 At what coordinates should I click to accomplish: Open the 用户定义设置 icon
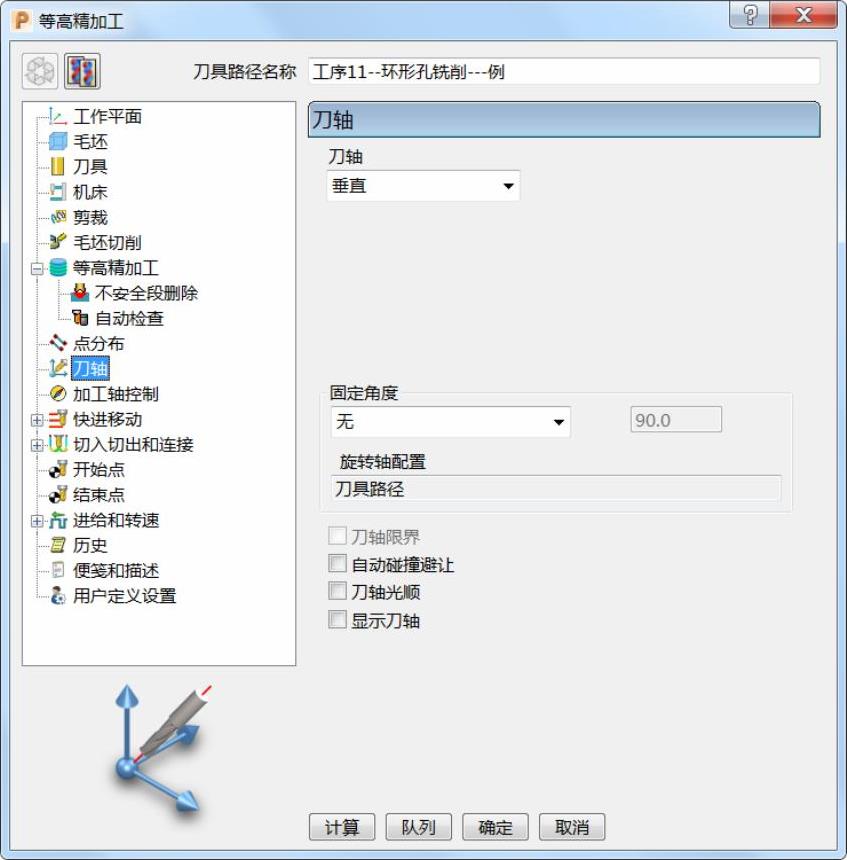58,596
